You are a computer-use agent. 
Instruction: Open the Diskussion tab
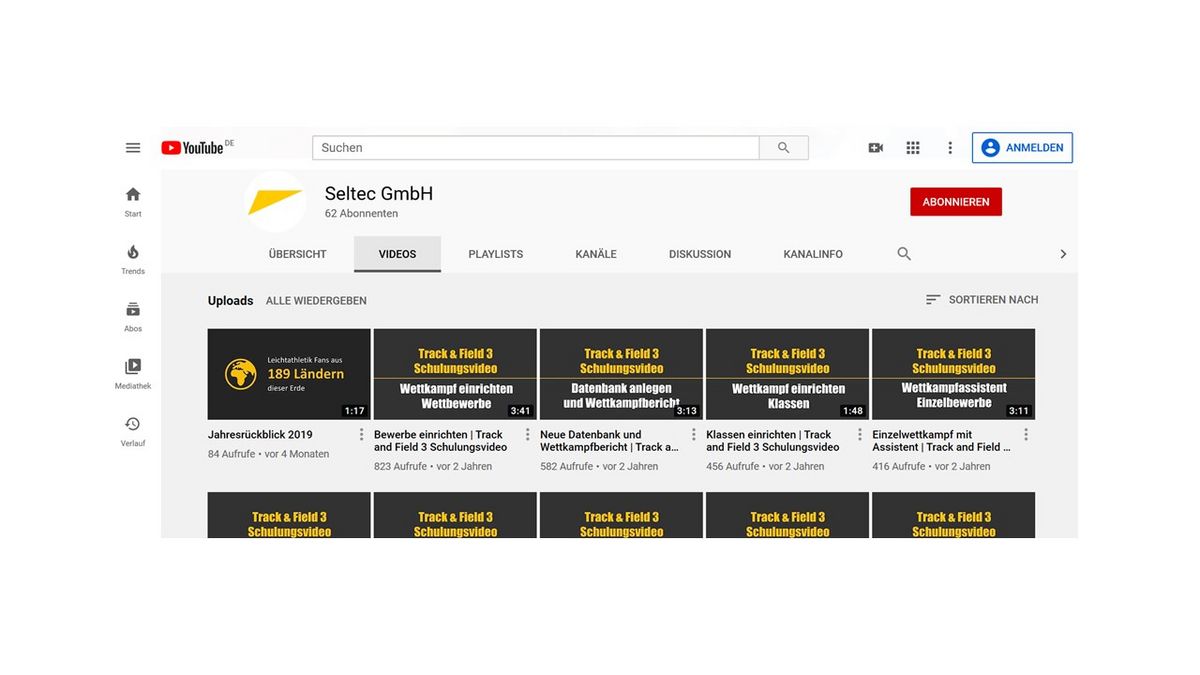700,254
